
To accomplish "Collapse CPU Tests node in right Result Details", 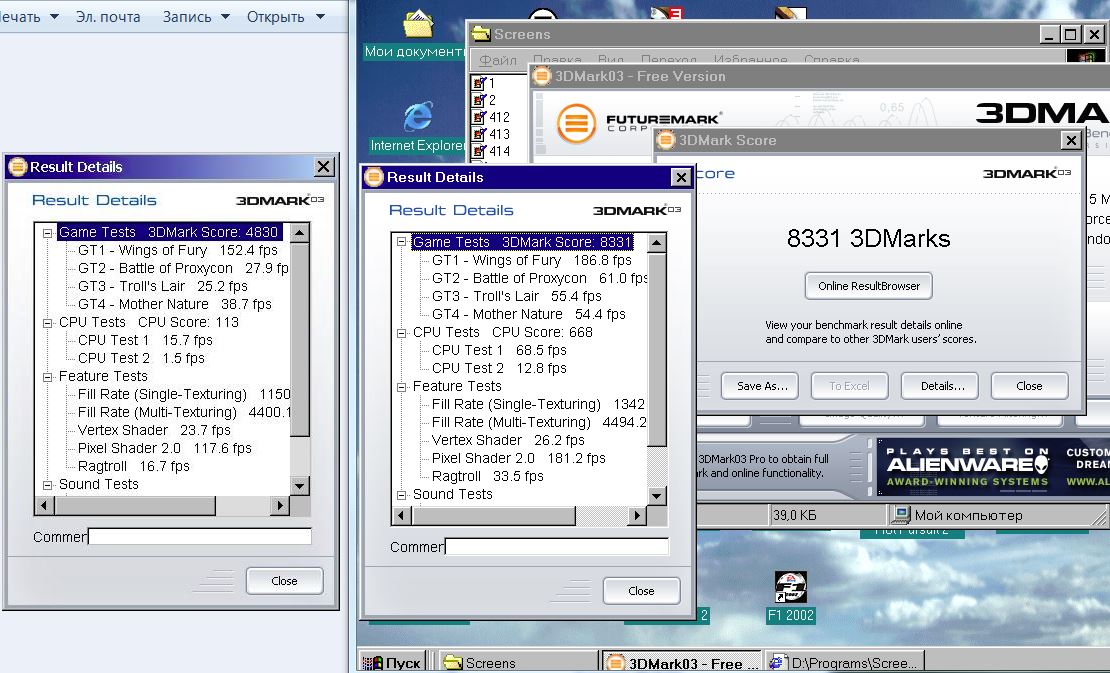I will click(401, 333).
